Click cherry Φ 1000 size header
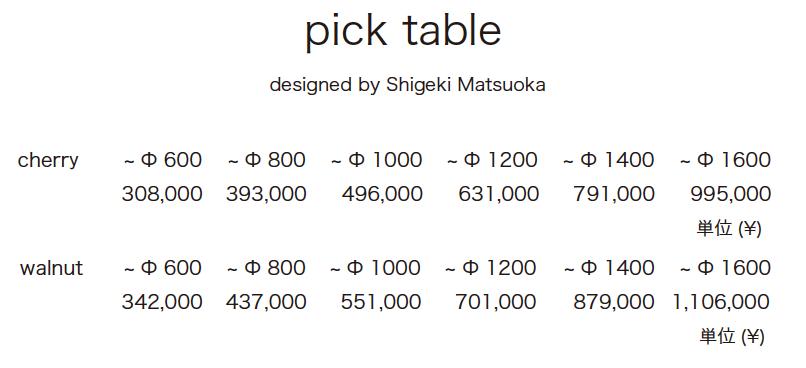The height and width of the screenshot is (368, 806). [x=376, y=160]
